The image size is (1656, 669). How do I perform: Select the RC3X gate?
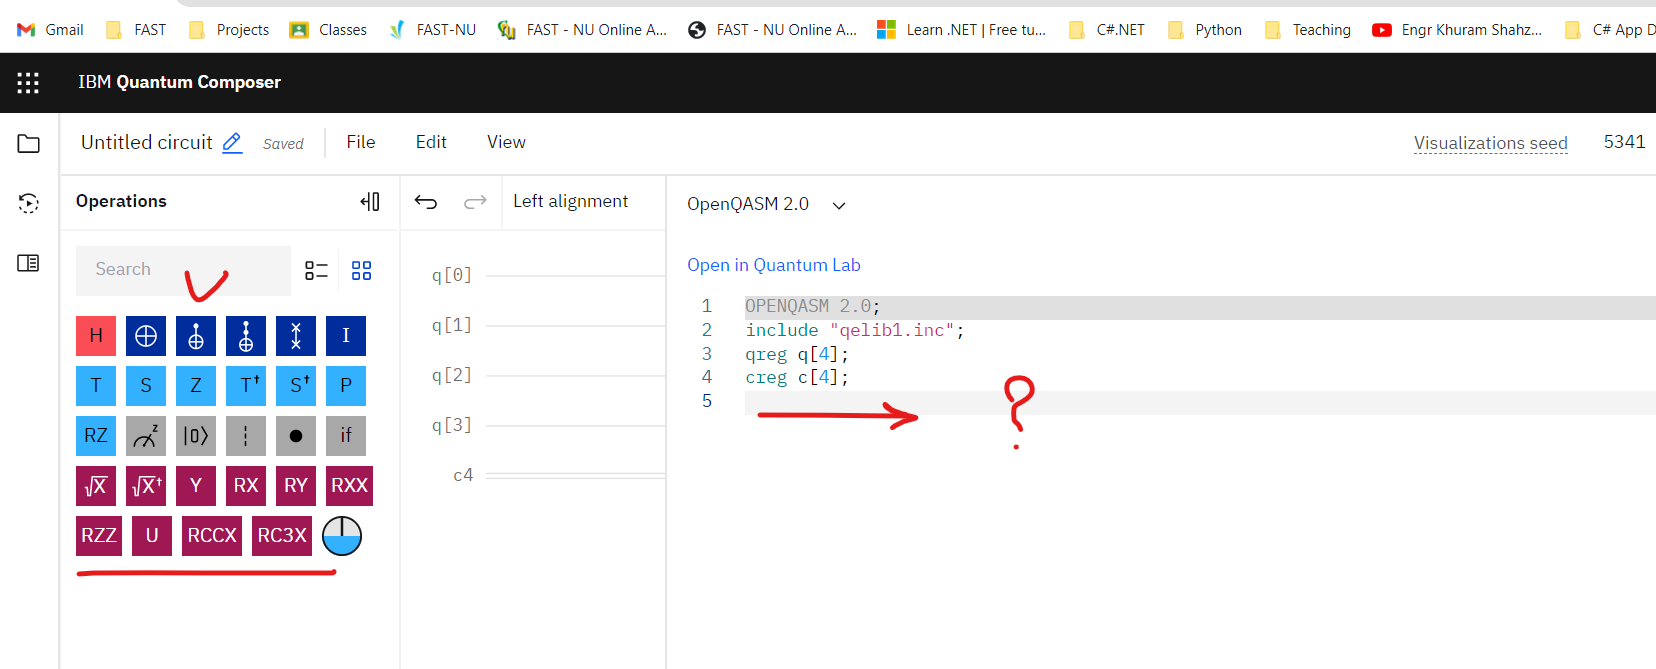(282, 536)
